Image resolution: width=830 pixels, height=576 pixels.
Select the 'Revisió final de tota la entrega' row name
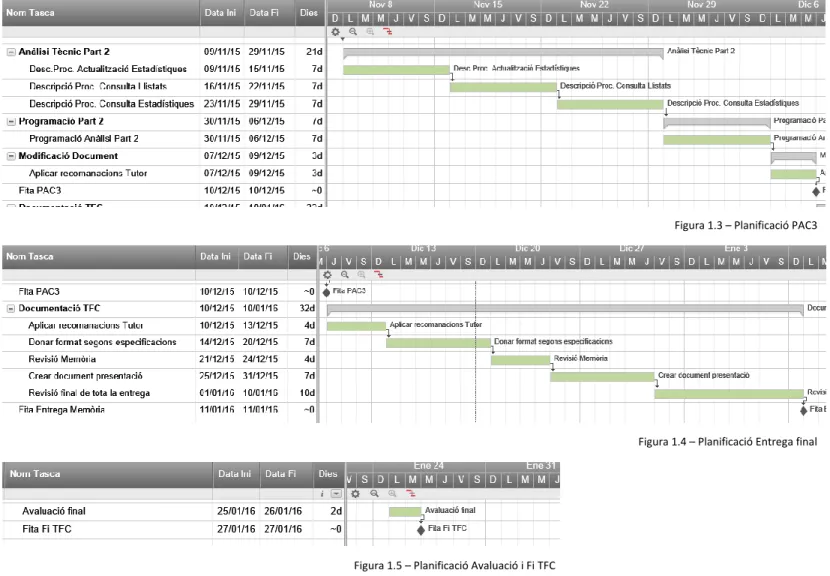(x=89, y=393)
